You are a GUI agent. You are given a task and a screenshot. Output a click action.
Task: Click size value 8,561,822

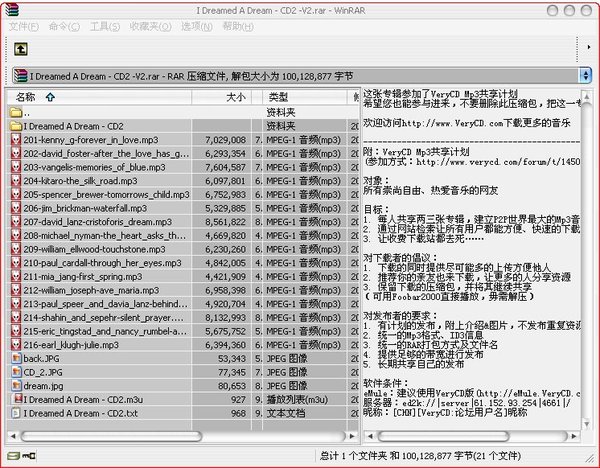pyautogui.click(x=225, y=222)
